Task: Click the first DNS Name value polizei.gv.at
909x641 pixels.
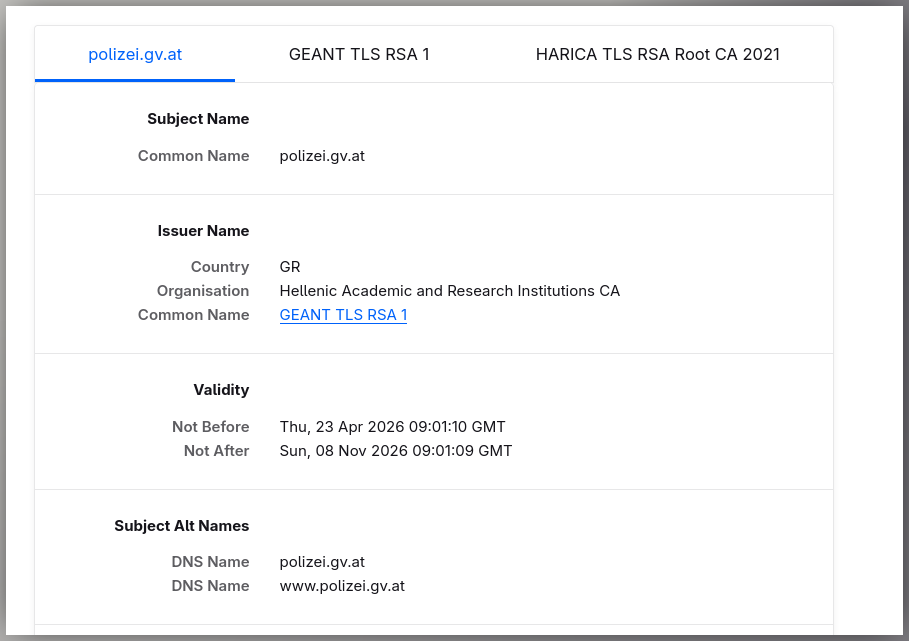Action: 322,562
